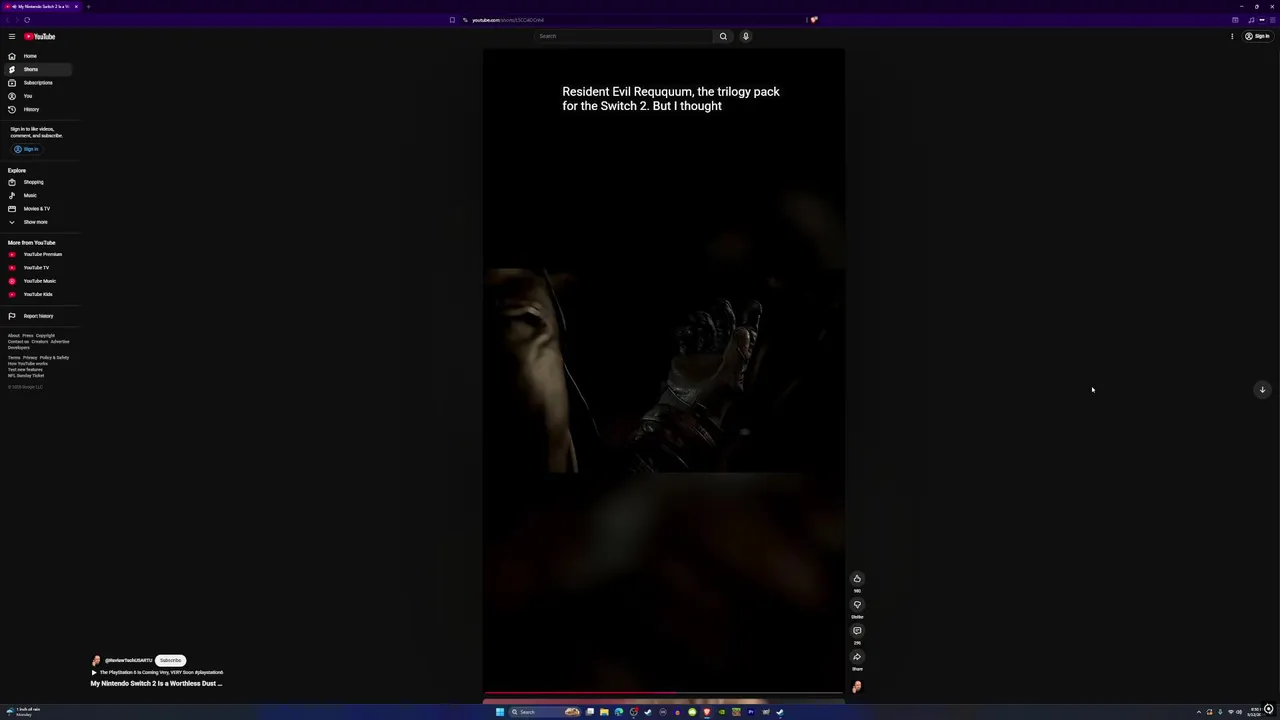Image resolution: width=1280 pixels, height=720 pixels.
Task: Open Windows Start menu
Action: (x=500, y=712)
